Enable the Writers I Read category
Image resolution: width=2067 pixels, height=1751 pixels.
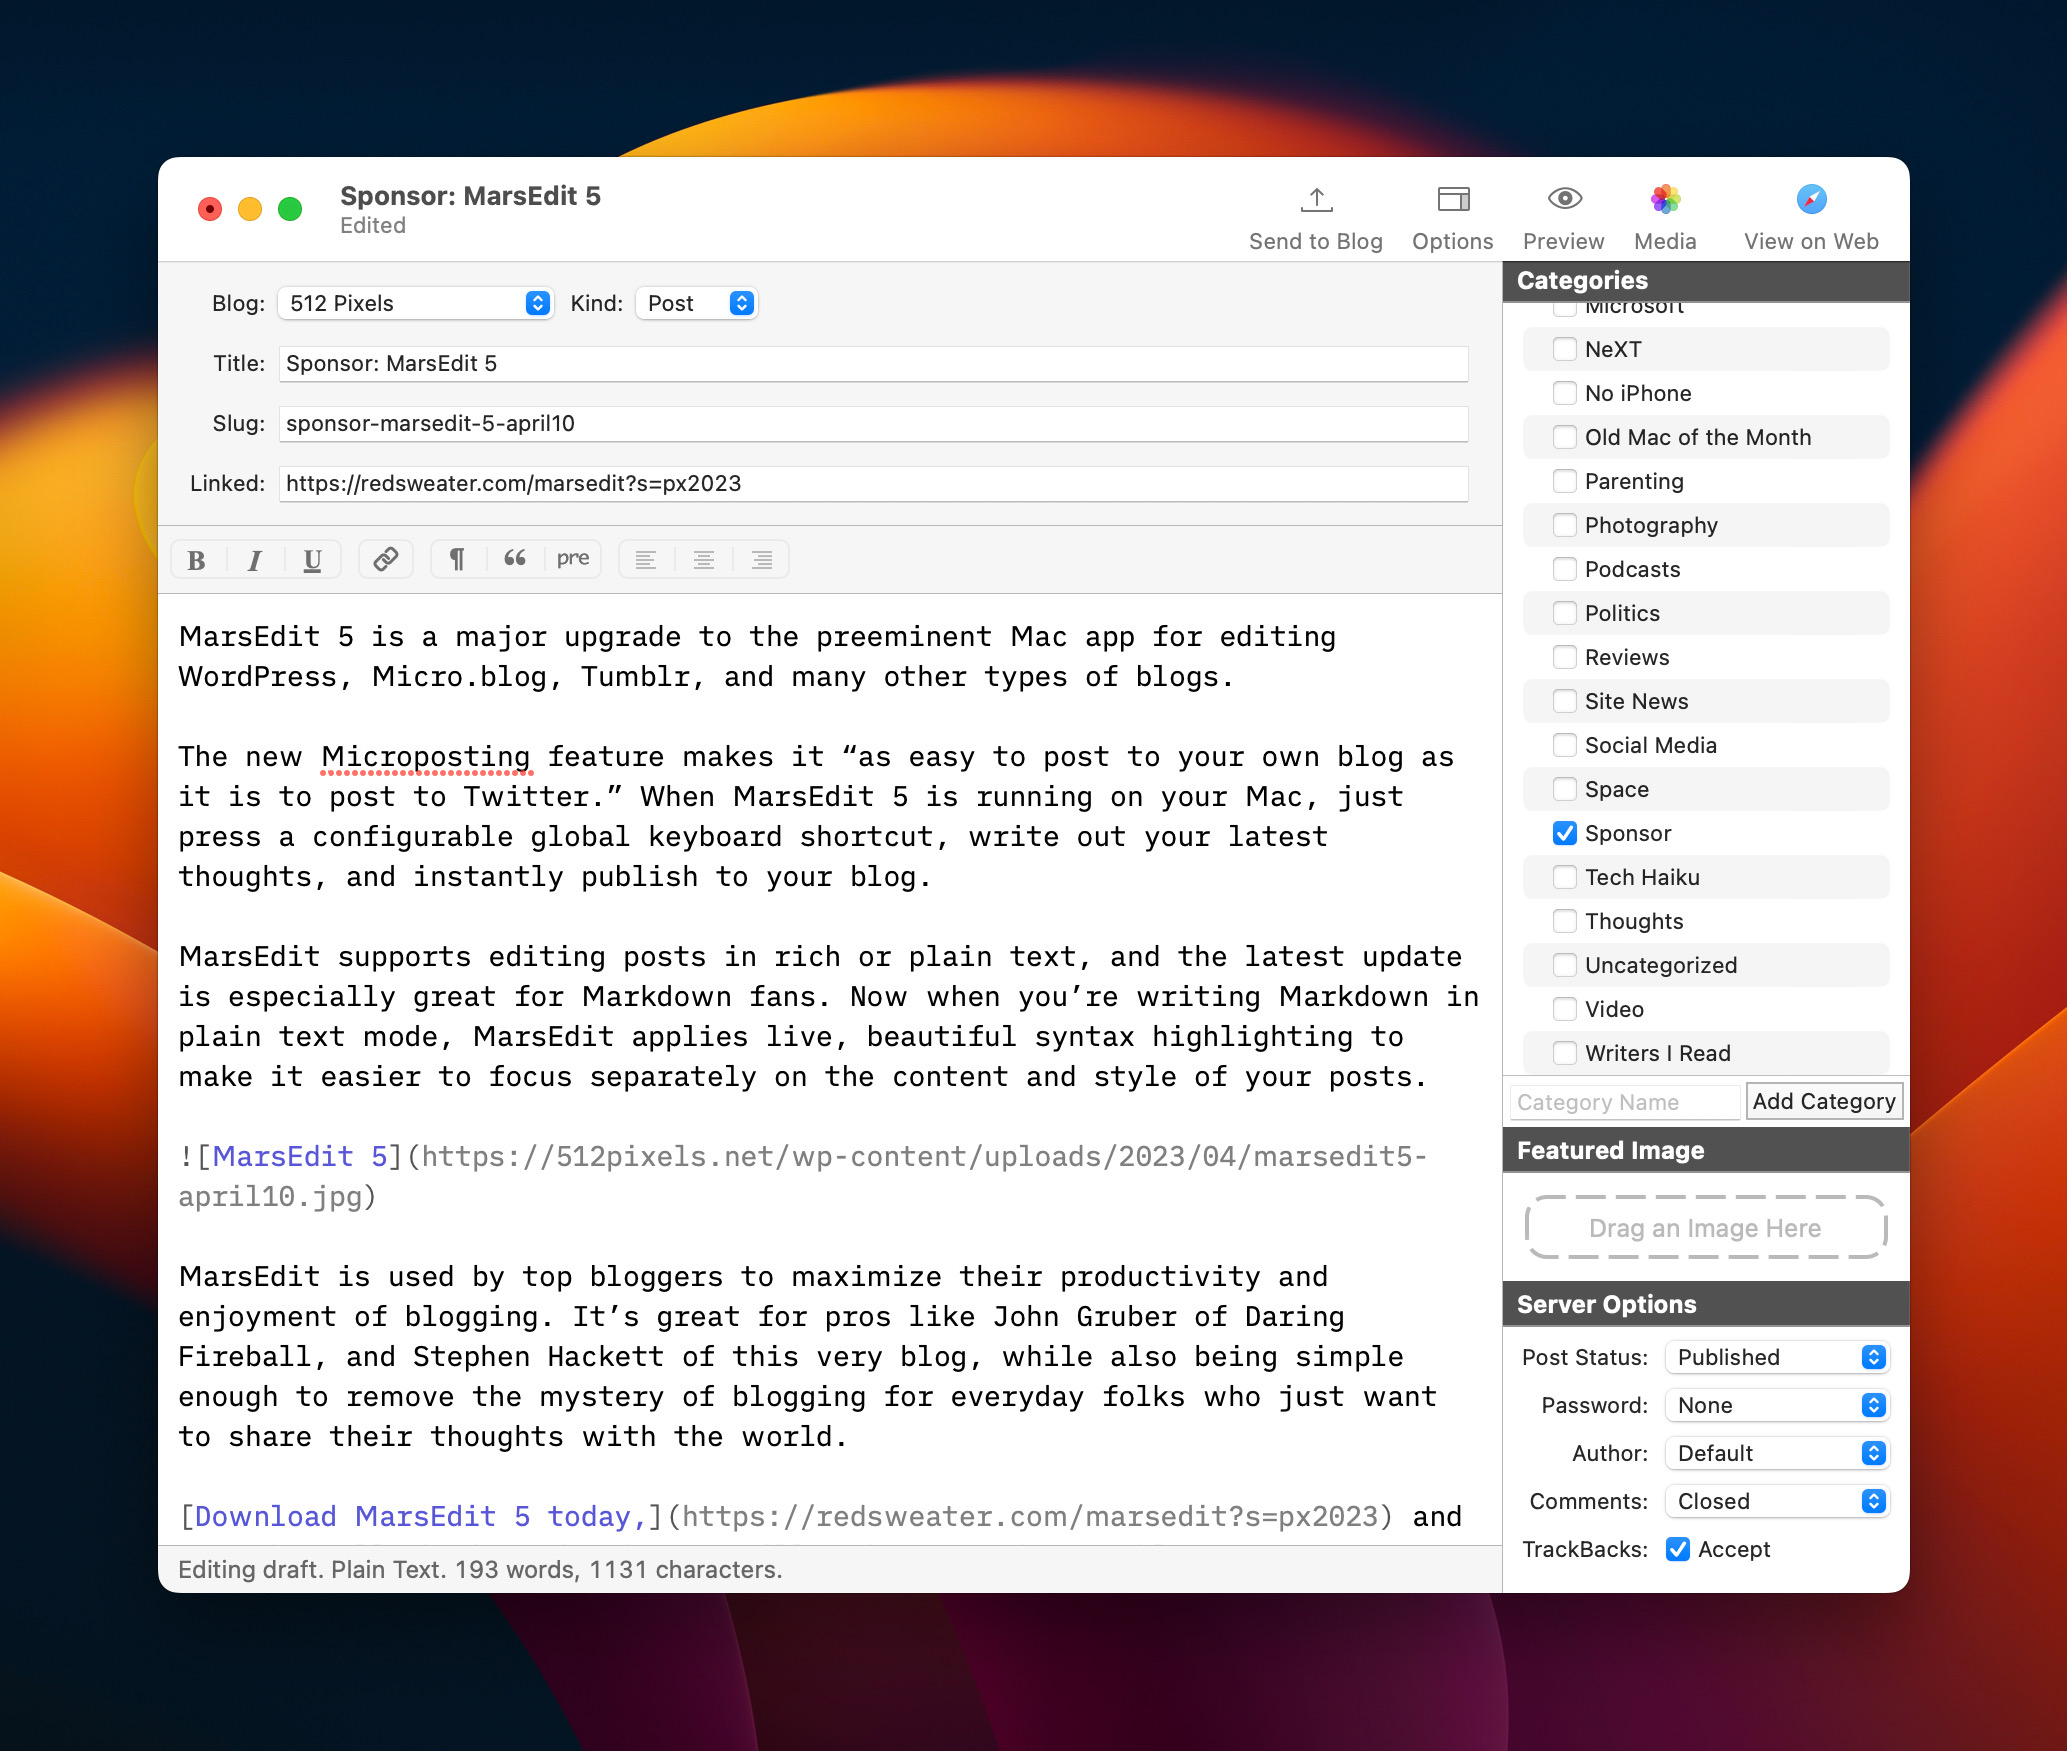point(1565,1053)
